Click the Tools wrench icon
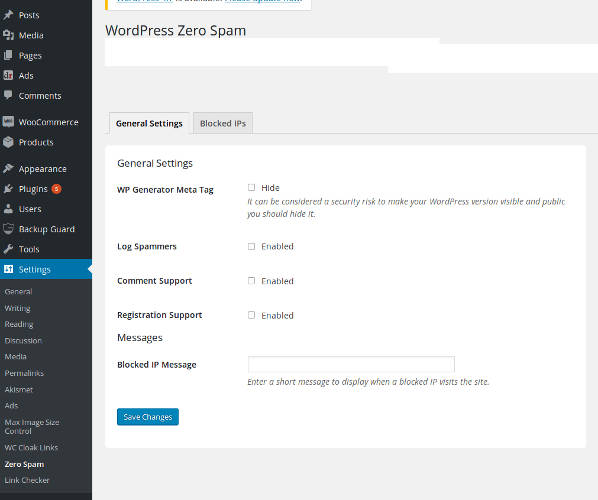598x500 pixels. [8, 249]
